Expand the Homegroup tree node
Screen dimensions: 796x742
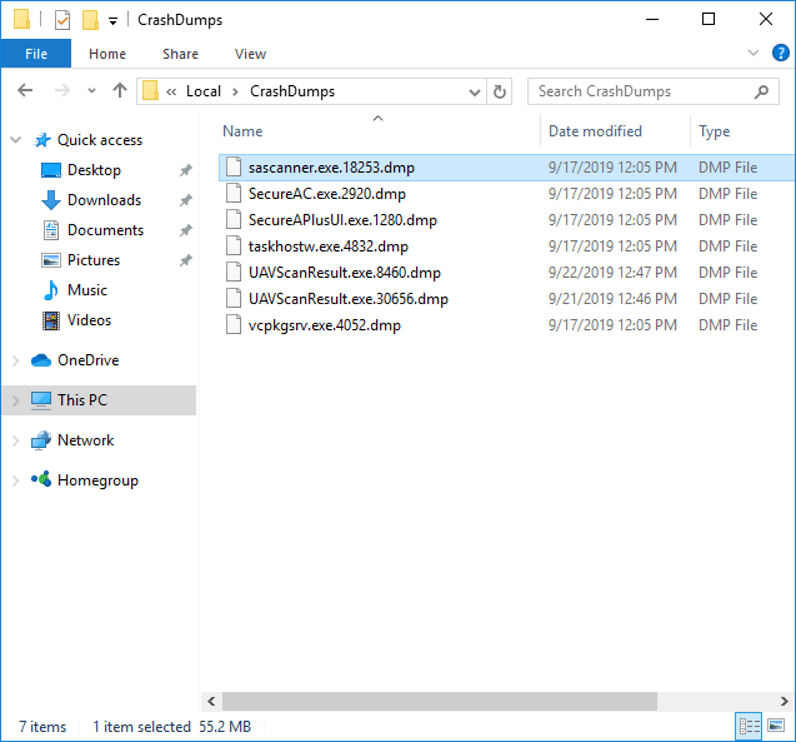tap(16, 481)
